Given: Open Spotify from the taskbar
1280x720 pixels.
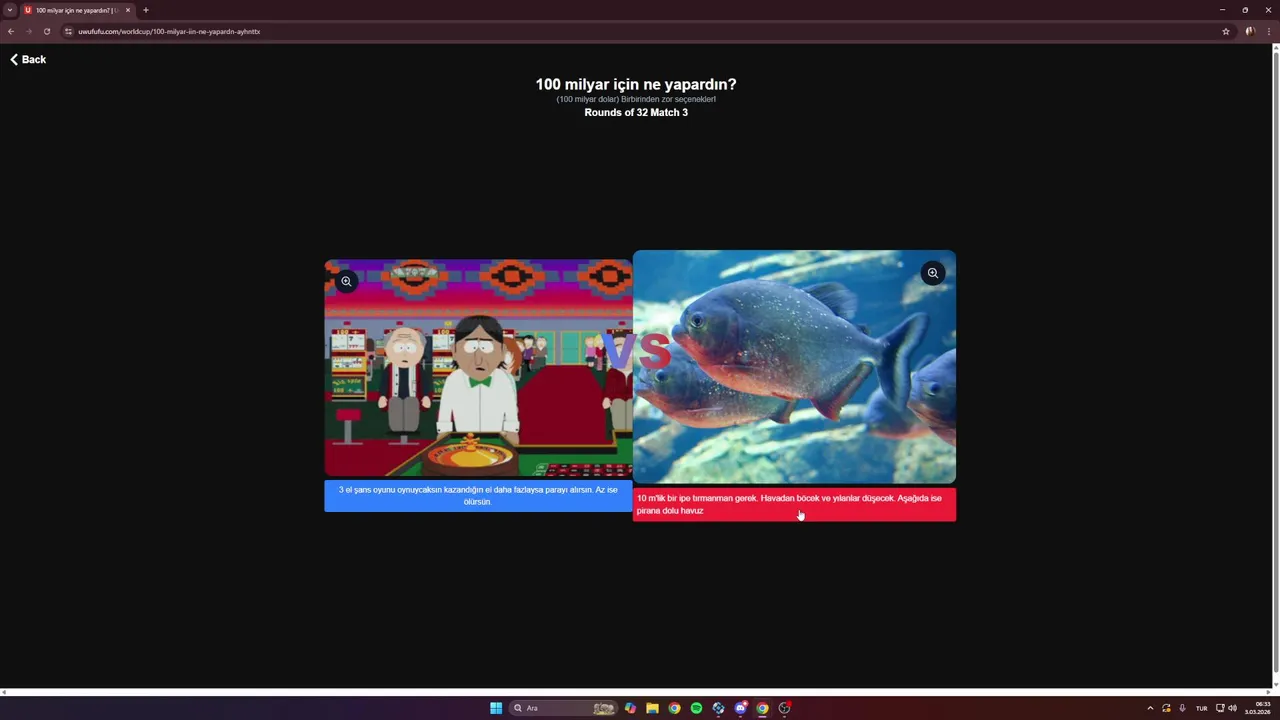Looking at the screenshot, I should [x=696, y=708].
